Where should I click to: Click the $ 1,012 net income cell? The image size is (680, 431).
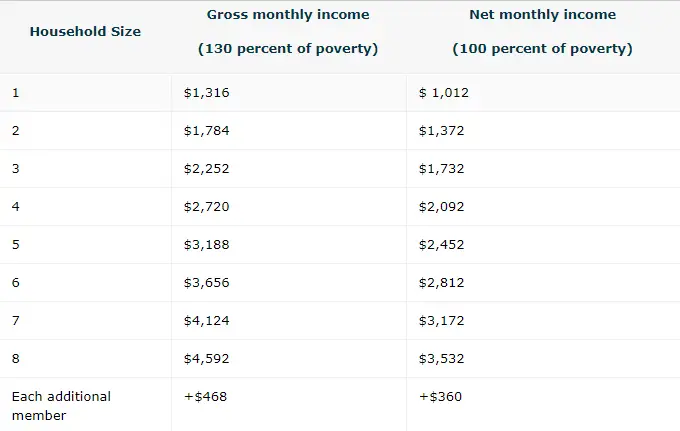pos(444,93)
